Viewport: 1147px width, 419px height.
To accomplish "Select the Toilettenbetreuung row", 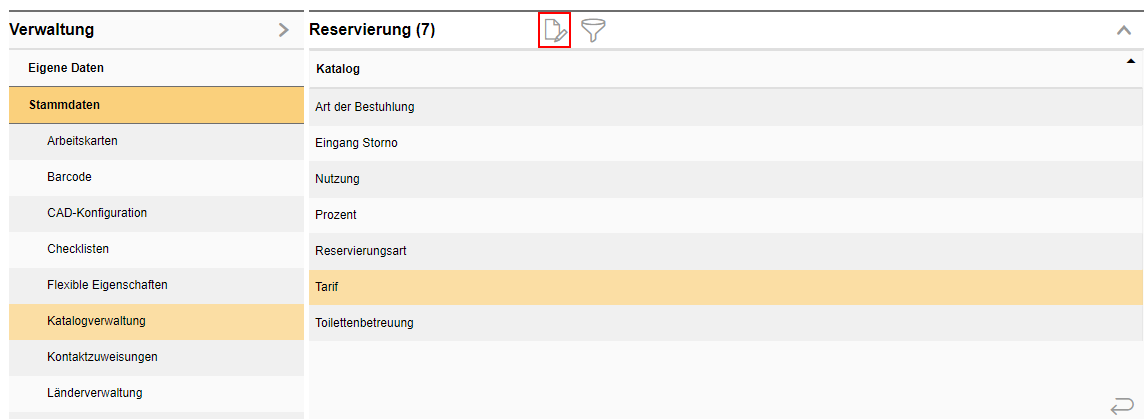I will [727, 322].
